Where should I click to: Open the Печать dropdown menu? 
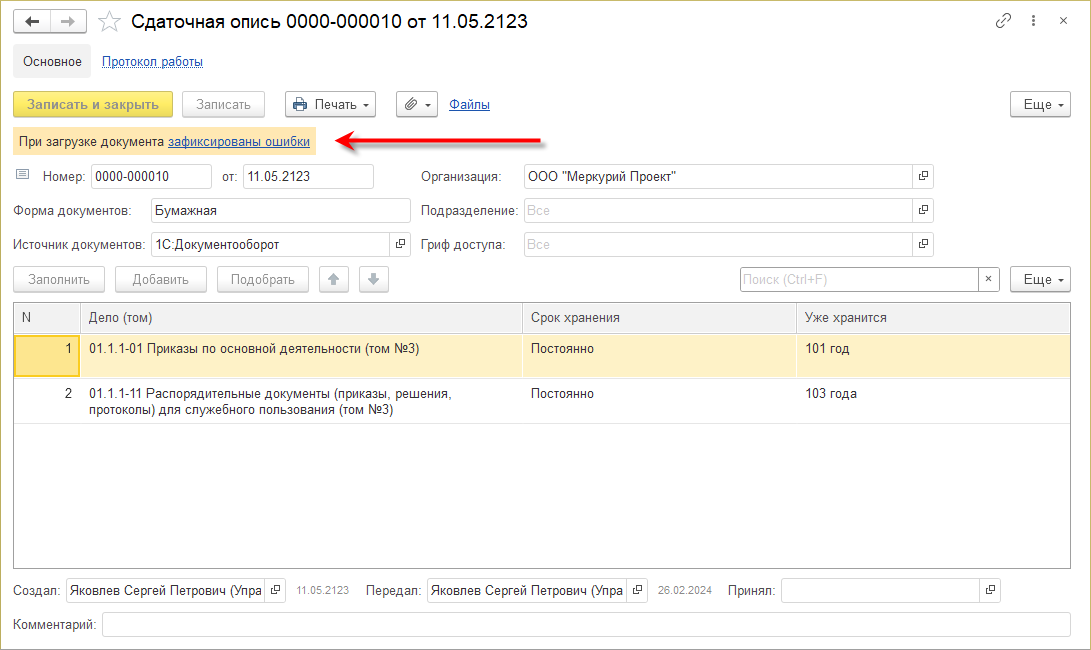[331, 104]
